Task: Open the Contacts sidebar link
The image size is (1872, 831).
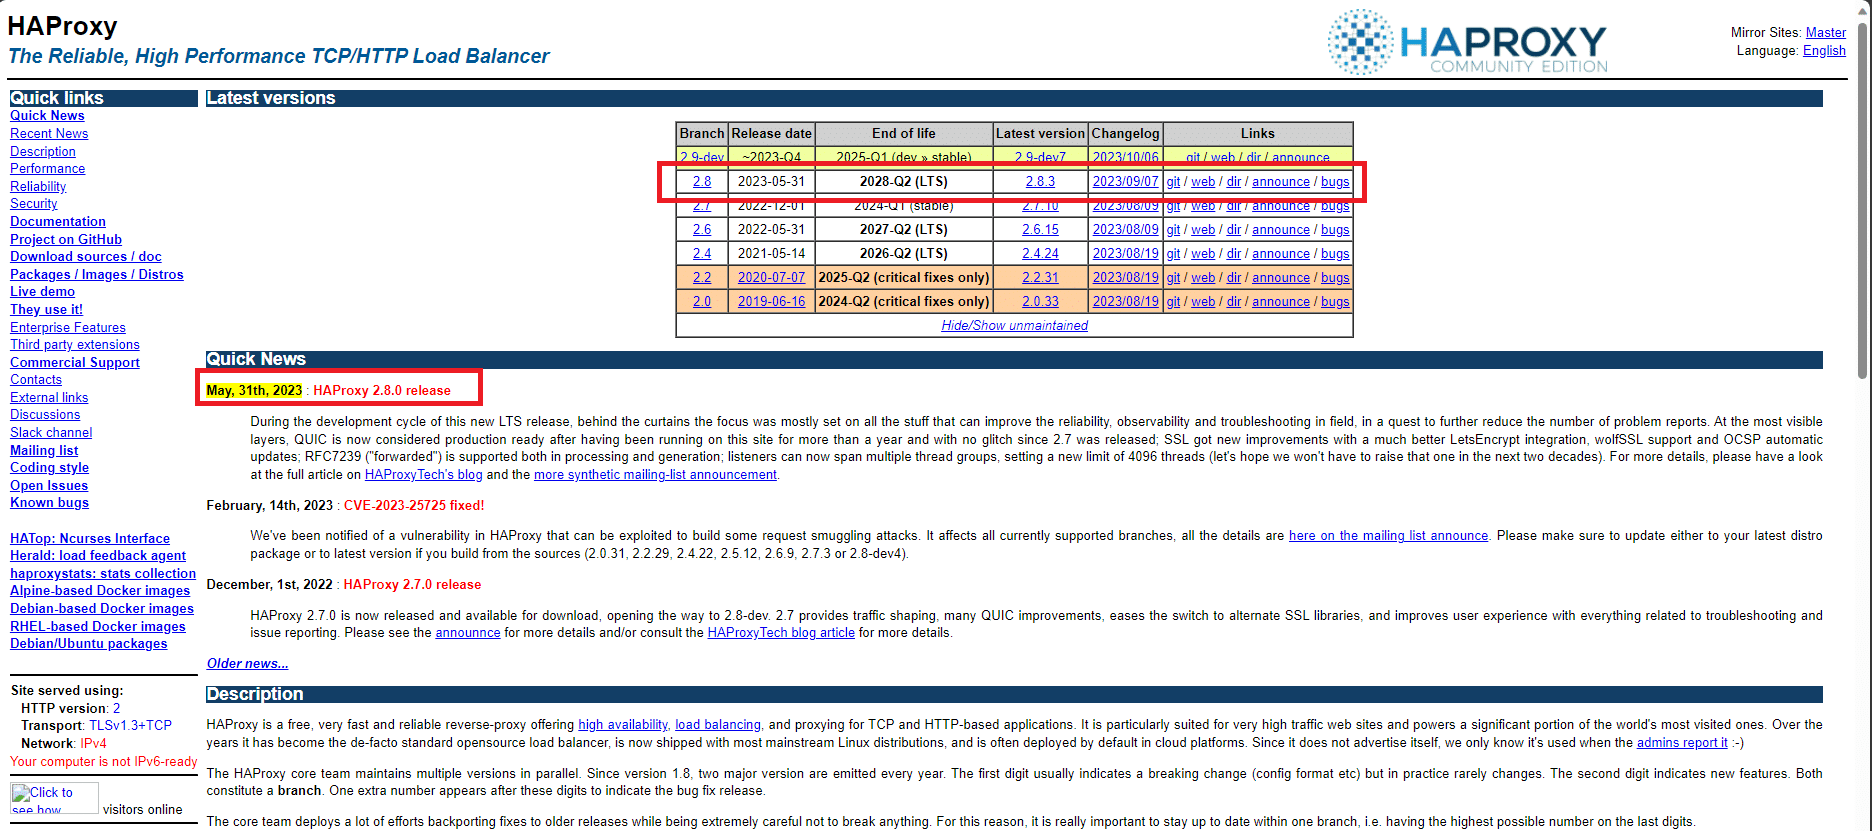Action: (x=36, y=379)
